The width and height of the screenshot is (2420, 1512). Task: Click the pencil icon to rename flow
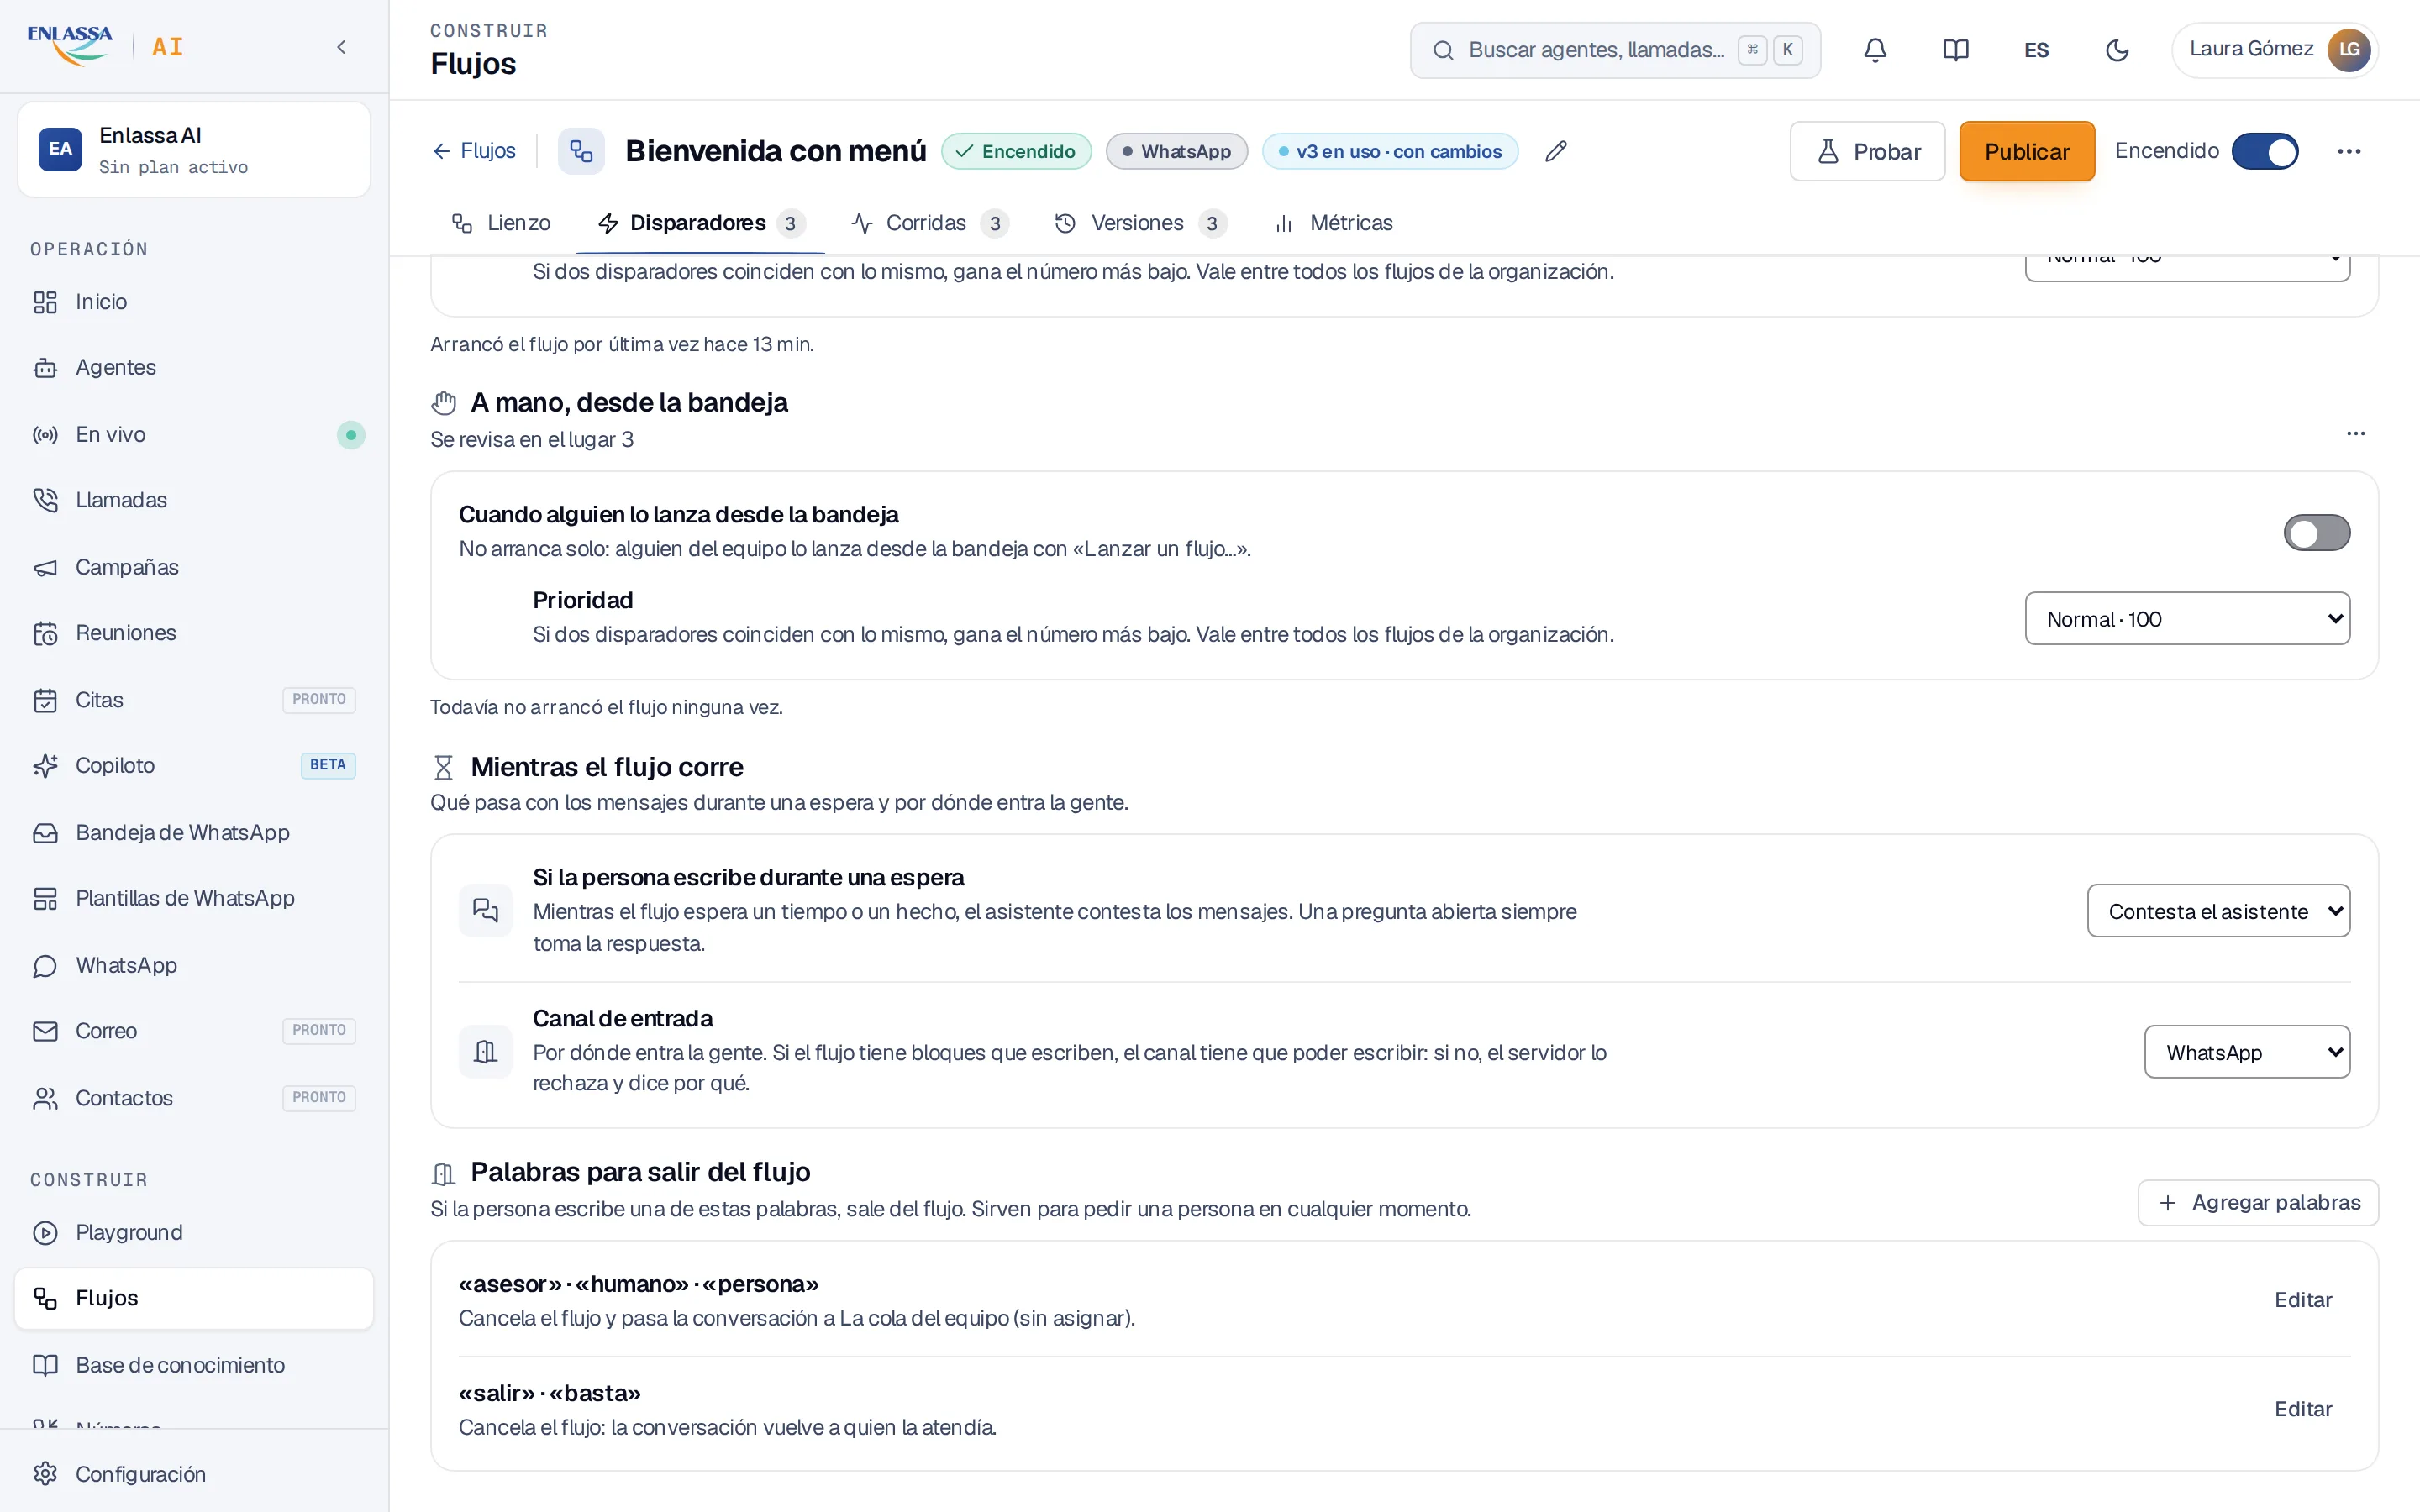(1556, 151)
